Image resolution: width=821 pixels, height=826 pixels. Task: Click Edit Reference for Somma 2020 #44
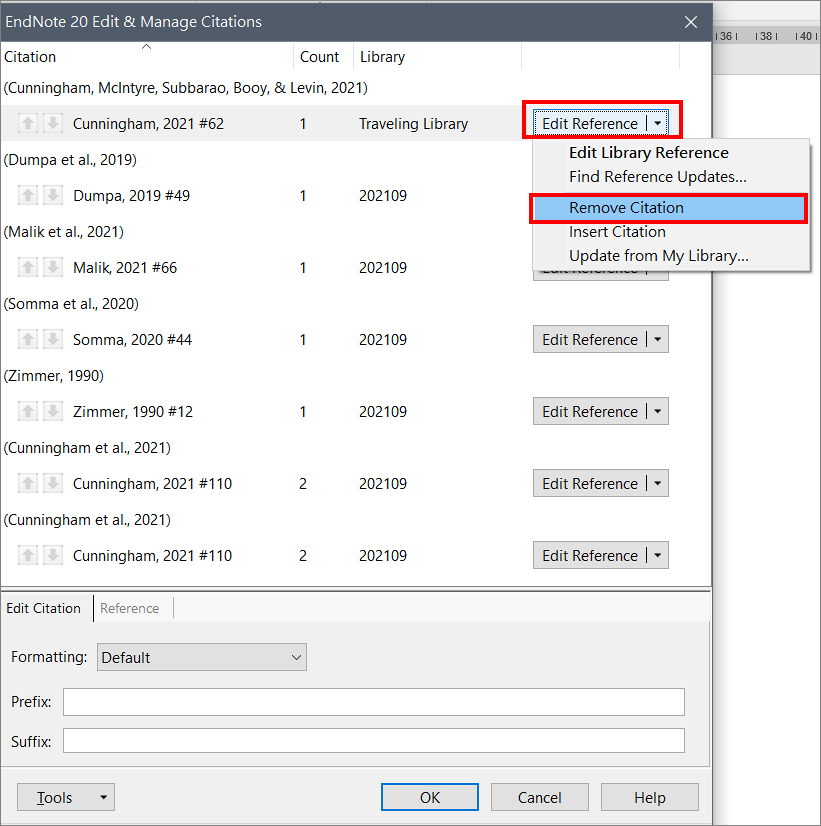pyautogui.click(x=590, y=339)
